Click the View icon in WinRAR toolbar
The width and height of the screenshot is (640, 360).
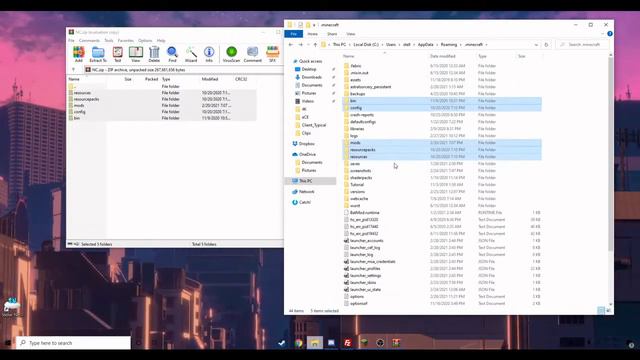pyautogui.click(x=136, y=54)
